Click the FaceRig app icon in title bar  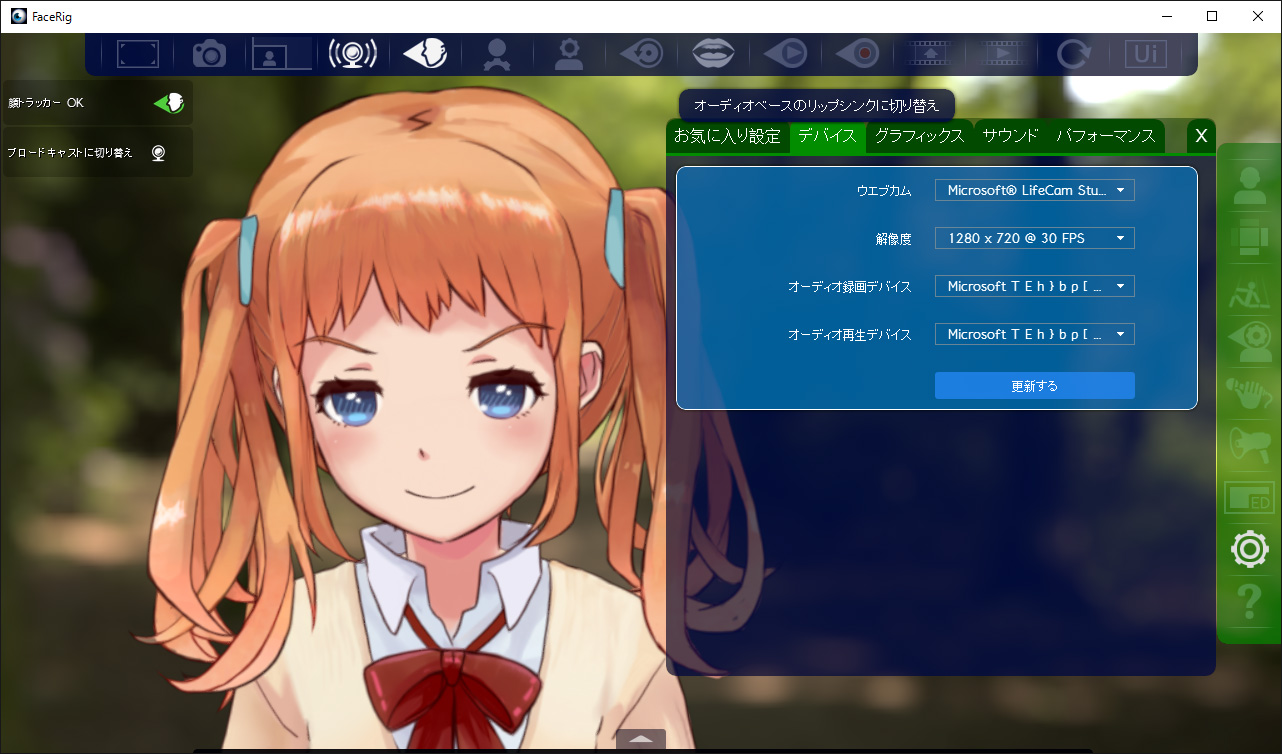click(17, 16)
